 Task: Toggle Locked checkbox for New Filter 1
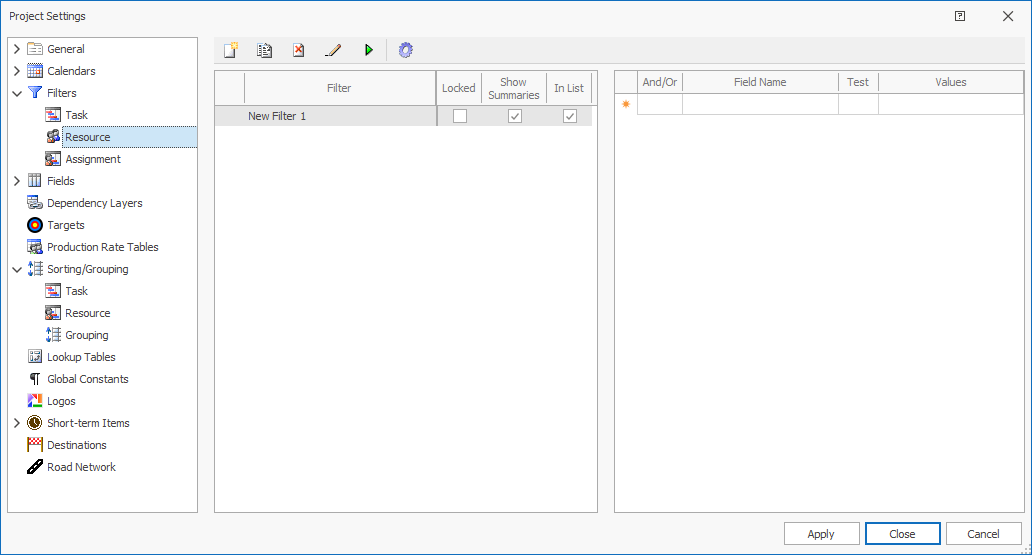(x=459, y=116)
